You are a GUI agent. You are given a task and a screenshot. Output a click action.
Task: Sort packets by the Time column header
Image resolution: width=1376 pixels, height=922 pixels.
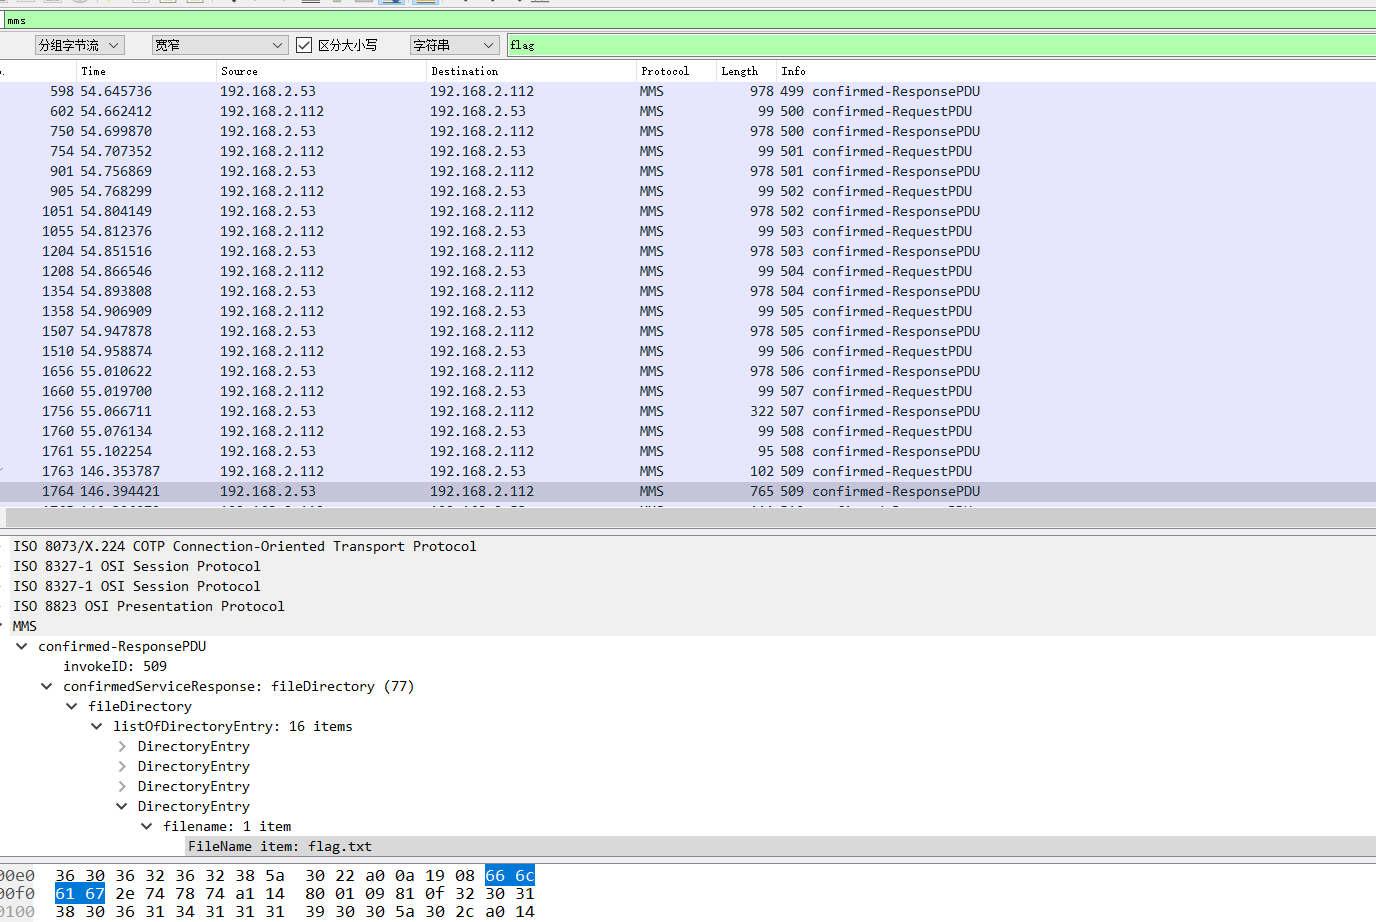click(x=146, y=71)
